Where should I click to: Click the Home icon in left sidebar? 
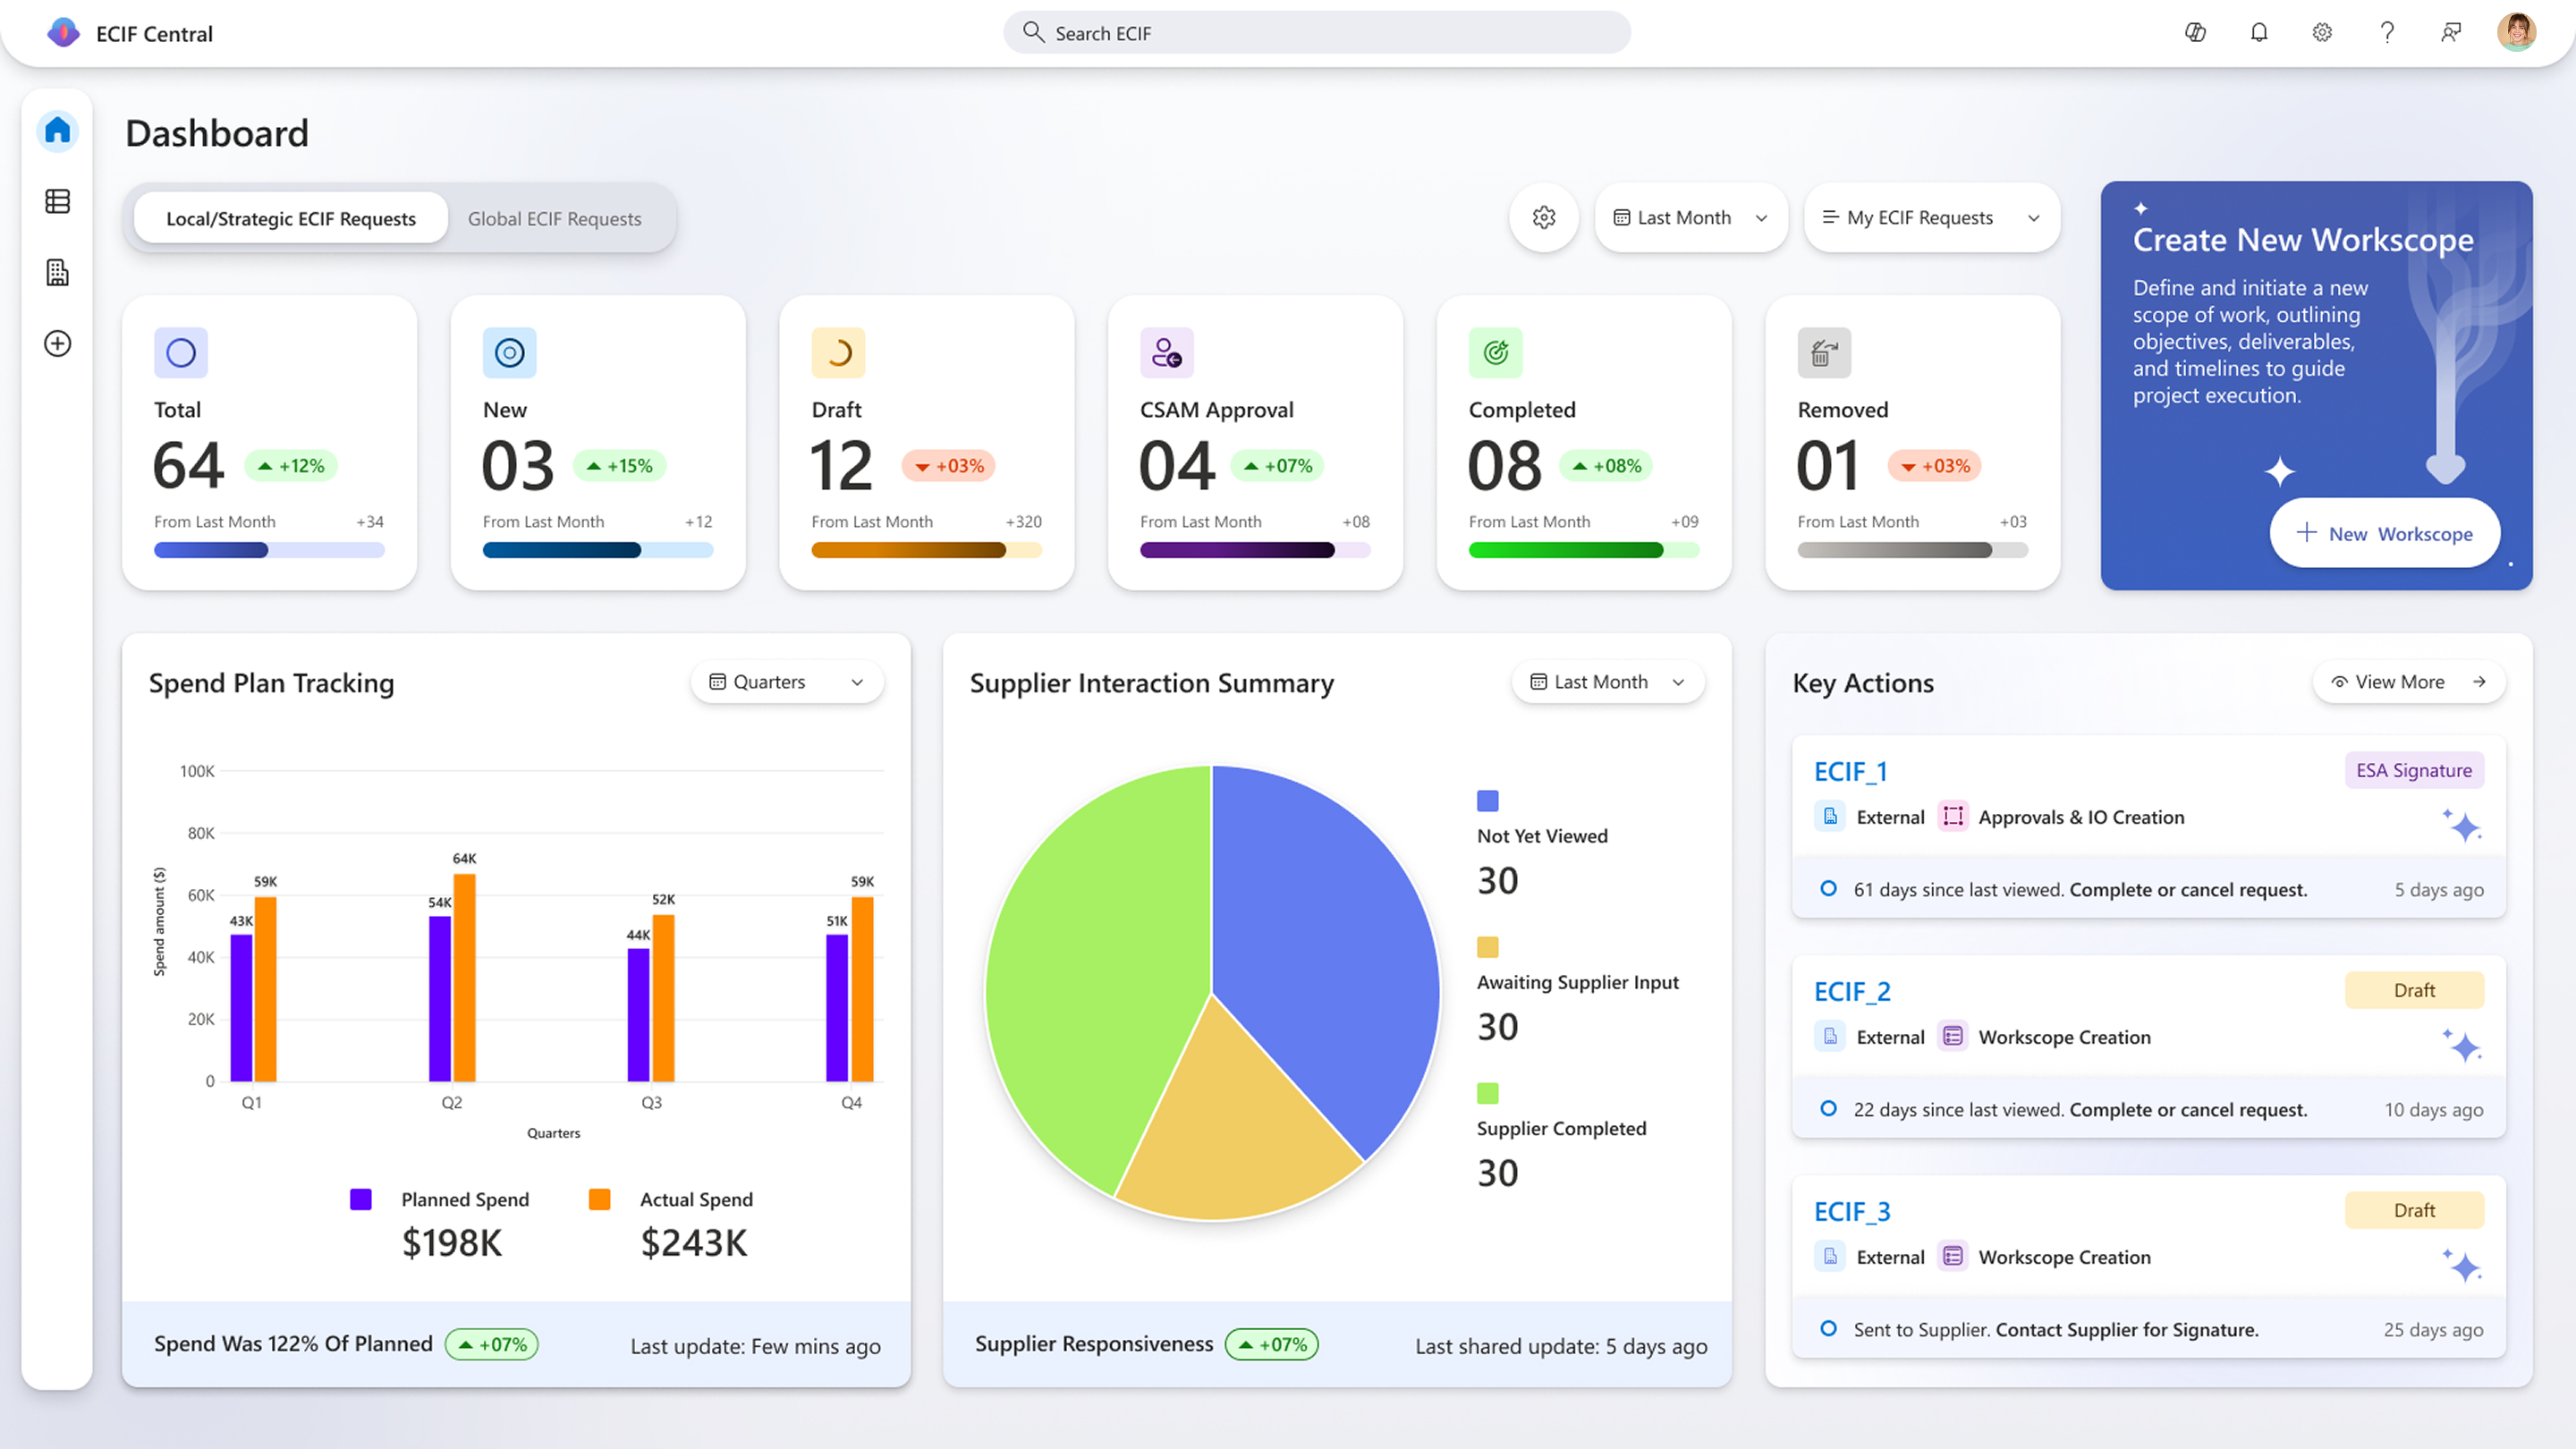pos(57,130)
